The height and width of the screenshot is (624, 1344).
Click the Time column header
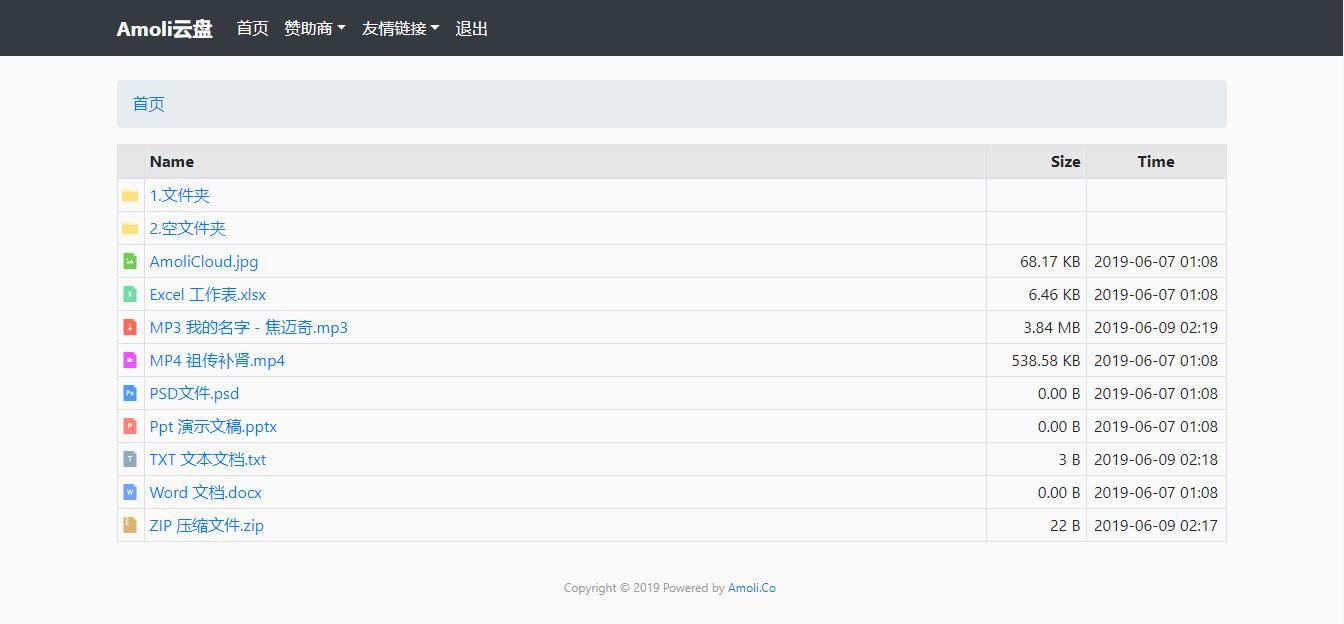tap(1156, 161)
